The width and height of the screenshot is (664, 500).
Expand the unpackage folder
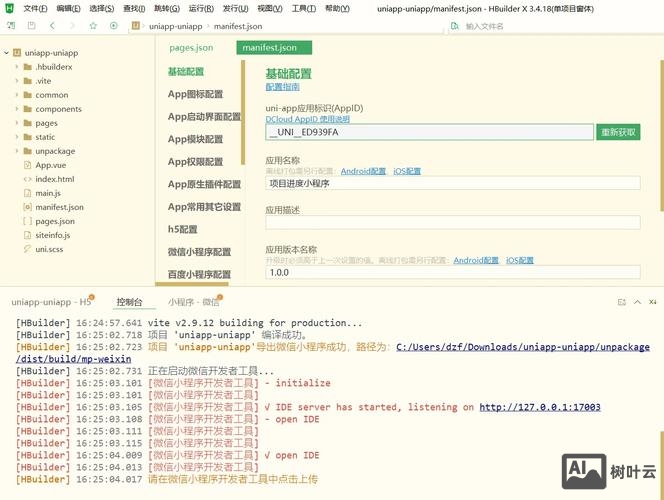17,151
